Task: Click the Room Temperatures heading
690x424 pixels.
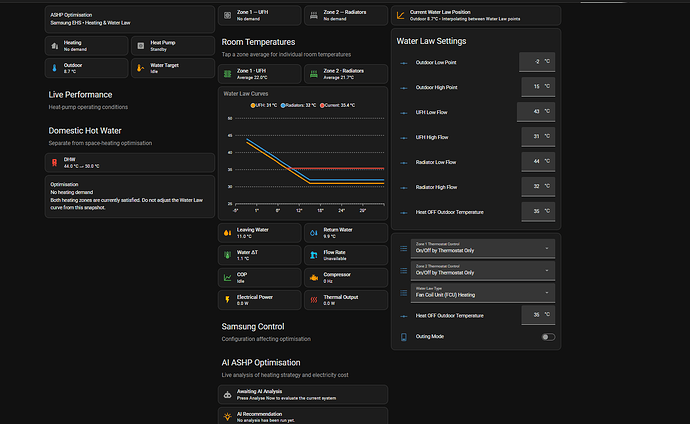Action: coord(258,42)
